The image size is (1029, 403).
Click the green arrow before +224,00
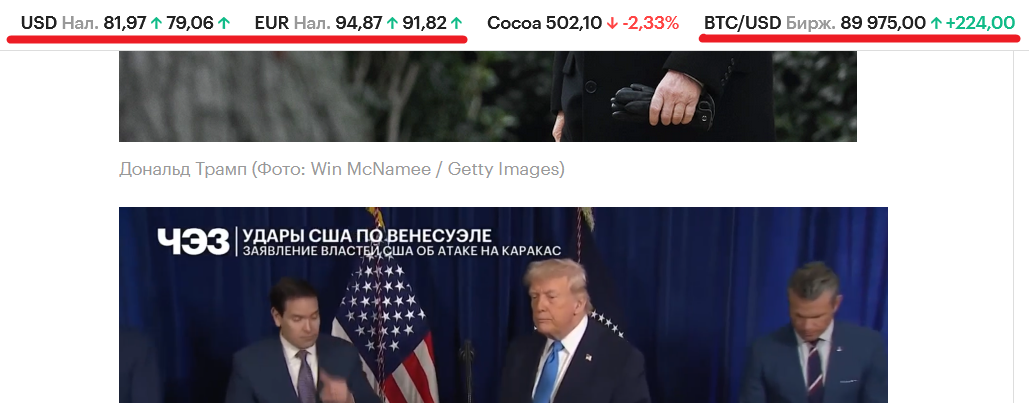936,24
